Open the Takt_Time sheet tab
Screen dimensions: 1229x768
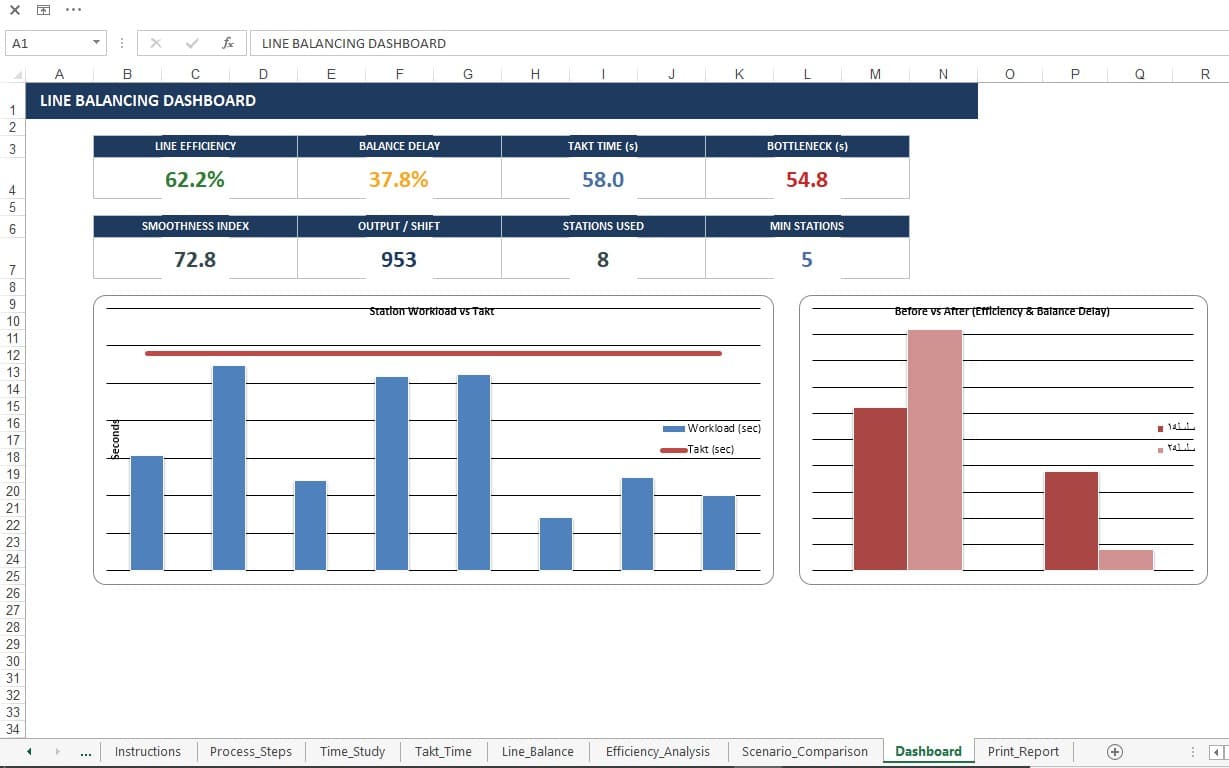(x=443, y=751)
